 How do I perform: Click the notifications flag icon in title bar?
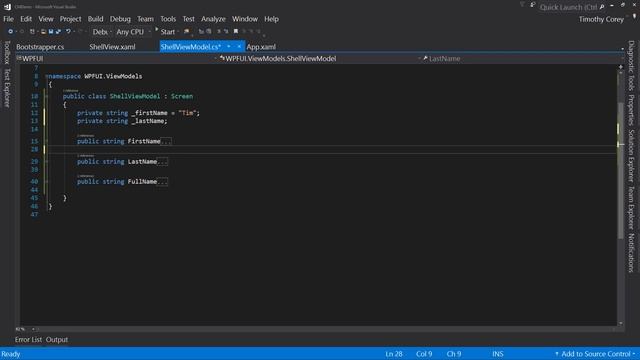pos(522,5)
